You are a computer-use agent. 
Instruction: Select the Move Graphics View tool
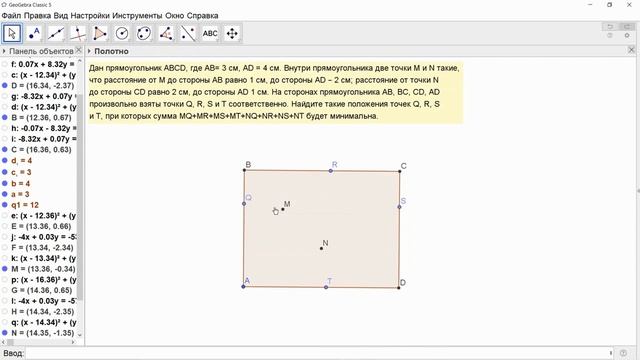232,33
